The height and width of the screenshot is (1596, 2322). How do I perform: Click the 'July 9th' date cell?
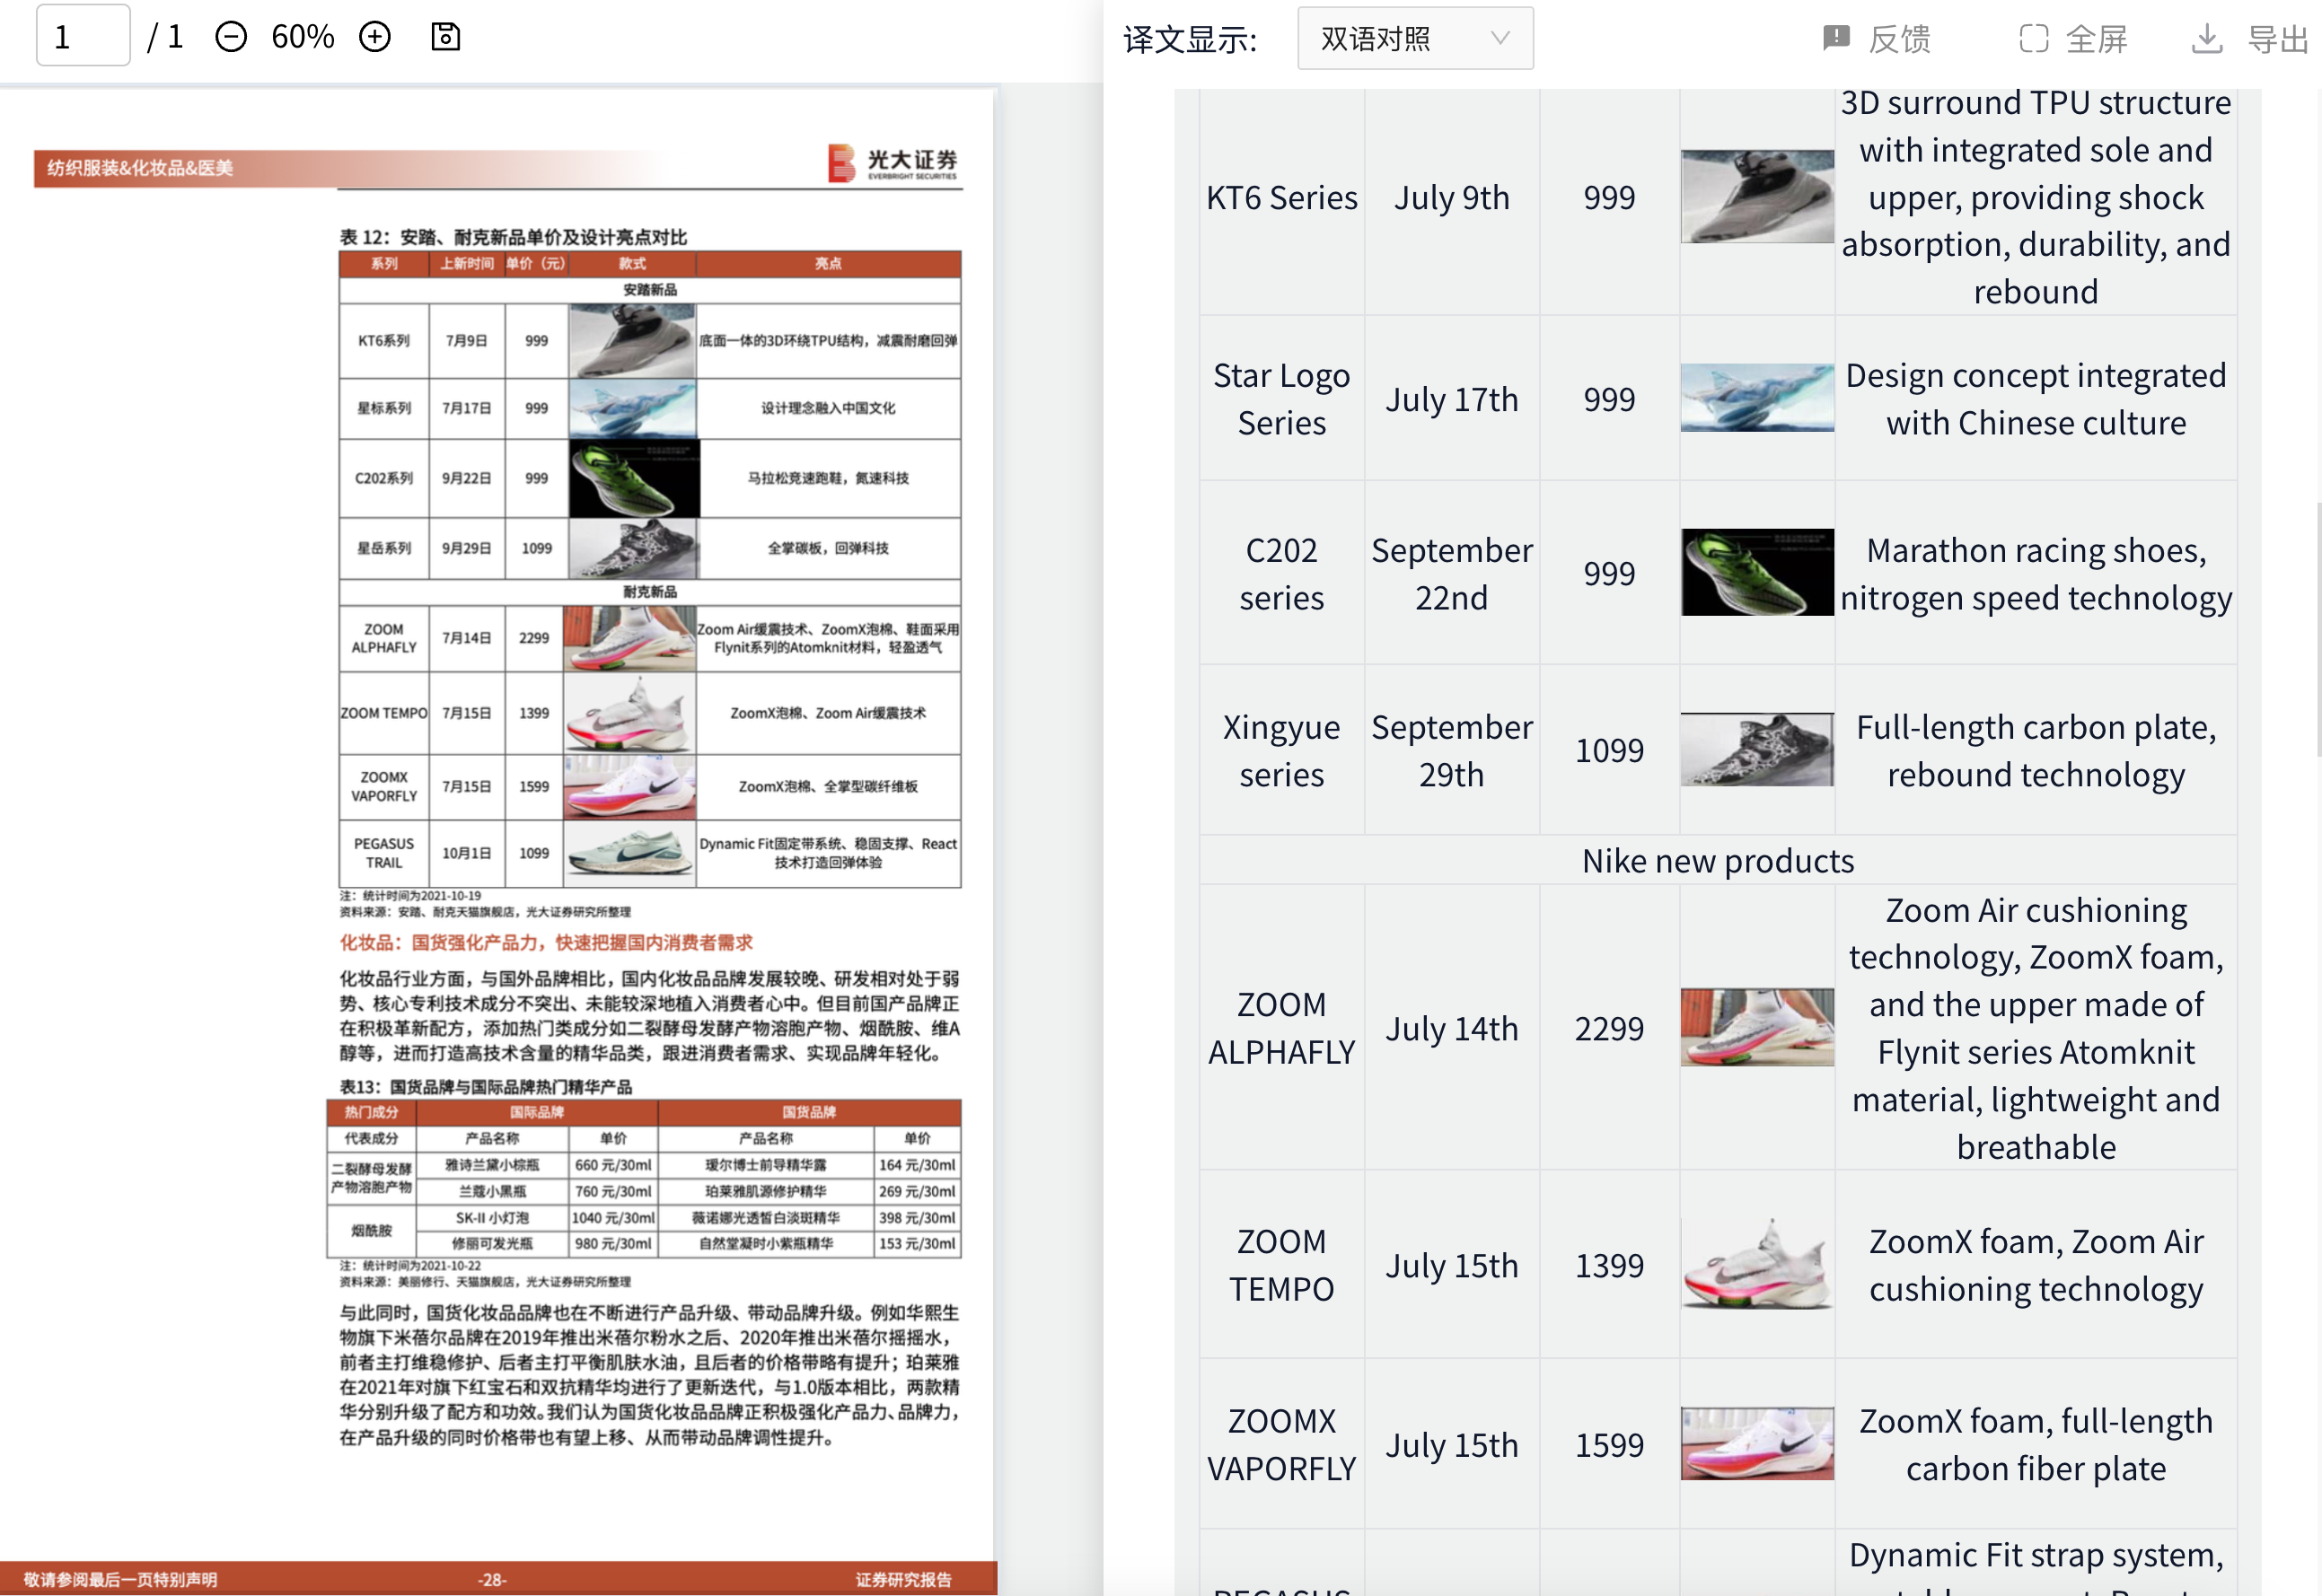1452,198
